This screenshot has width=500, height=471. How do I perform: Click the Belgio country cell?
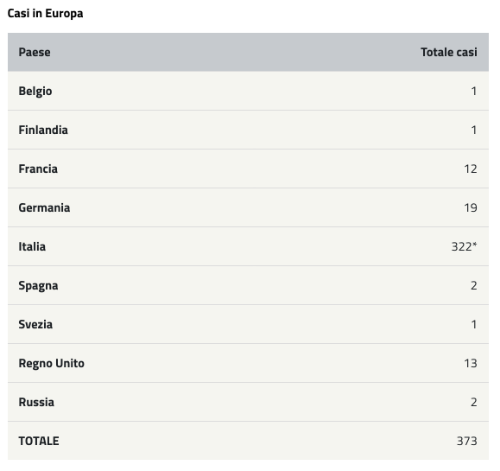point(35,91)
